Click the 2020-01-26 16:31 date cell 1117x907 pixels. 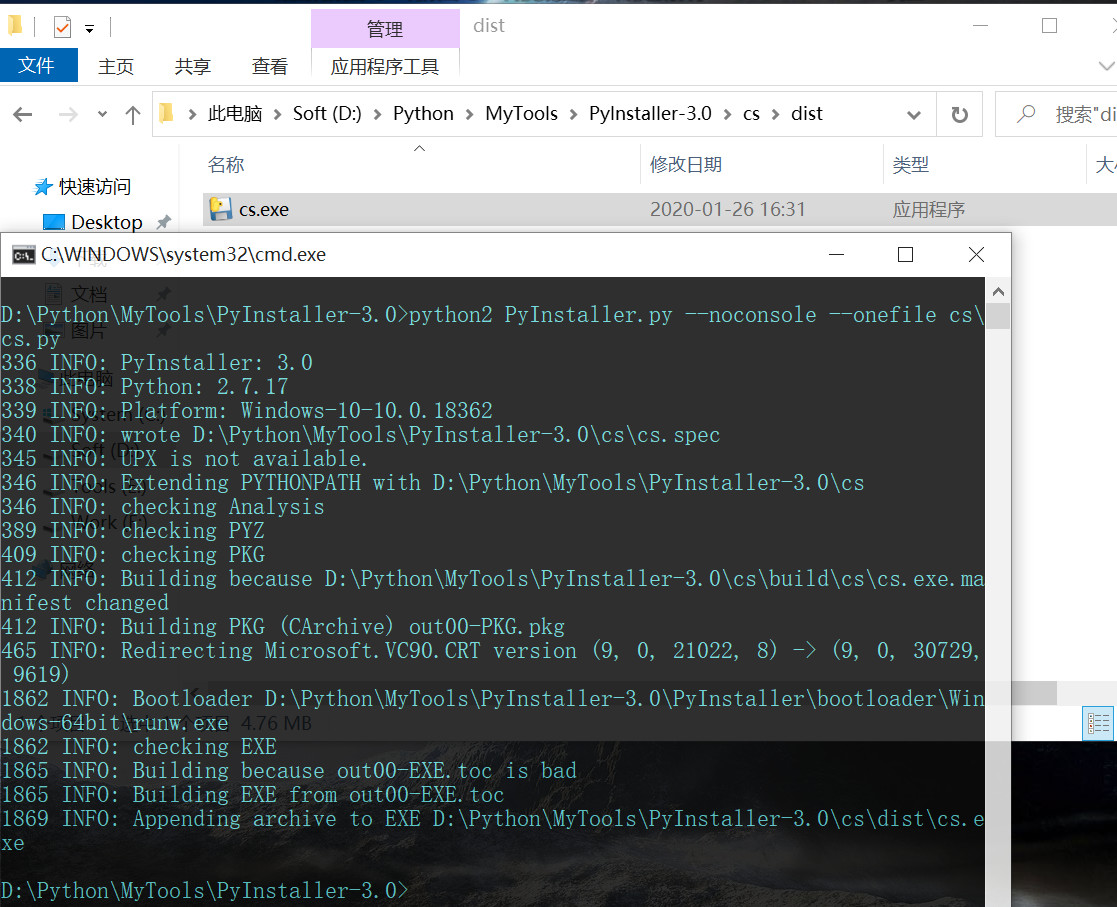coord(727,209)
